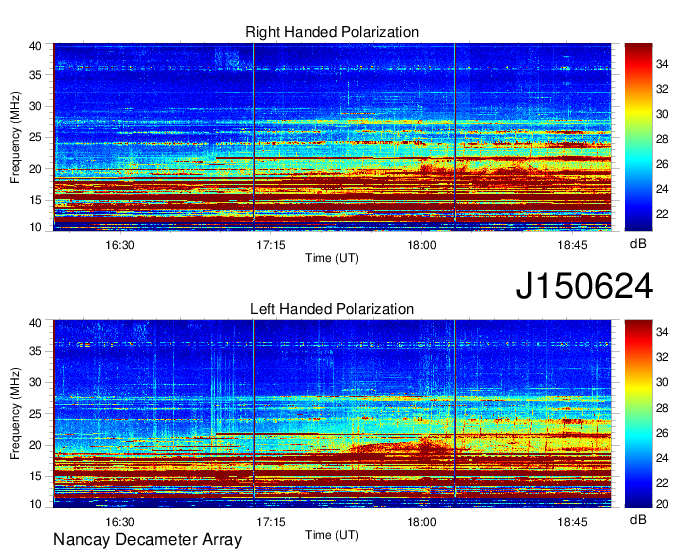Click the 'Time (UT)' label under top plot

pos(332,258)
